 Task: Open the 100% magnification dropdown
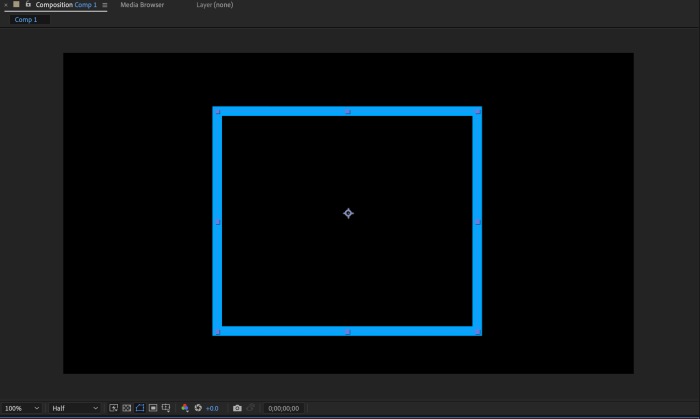(x=21, y=408)
